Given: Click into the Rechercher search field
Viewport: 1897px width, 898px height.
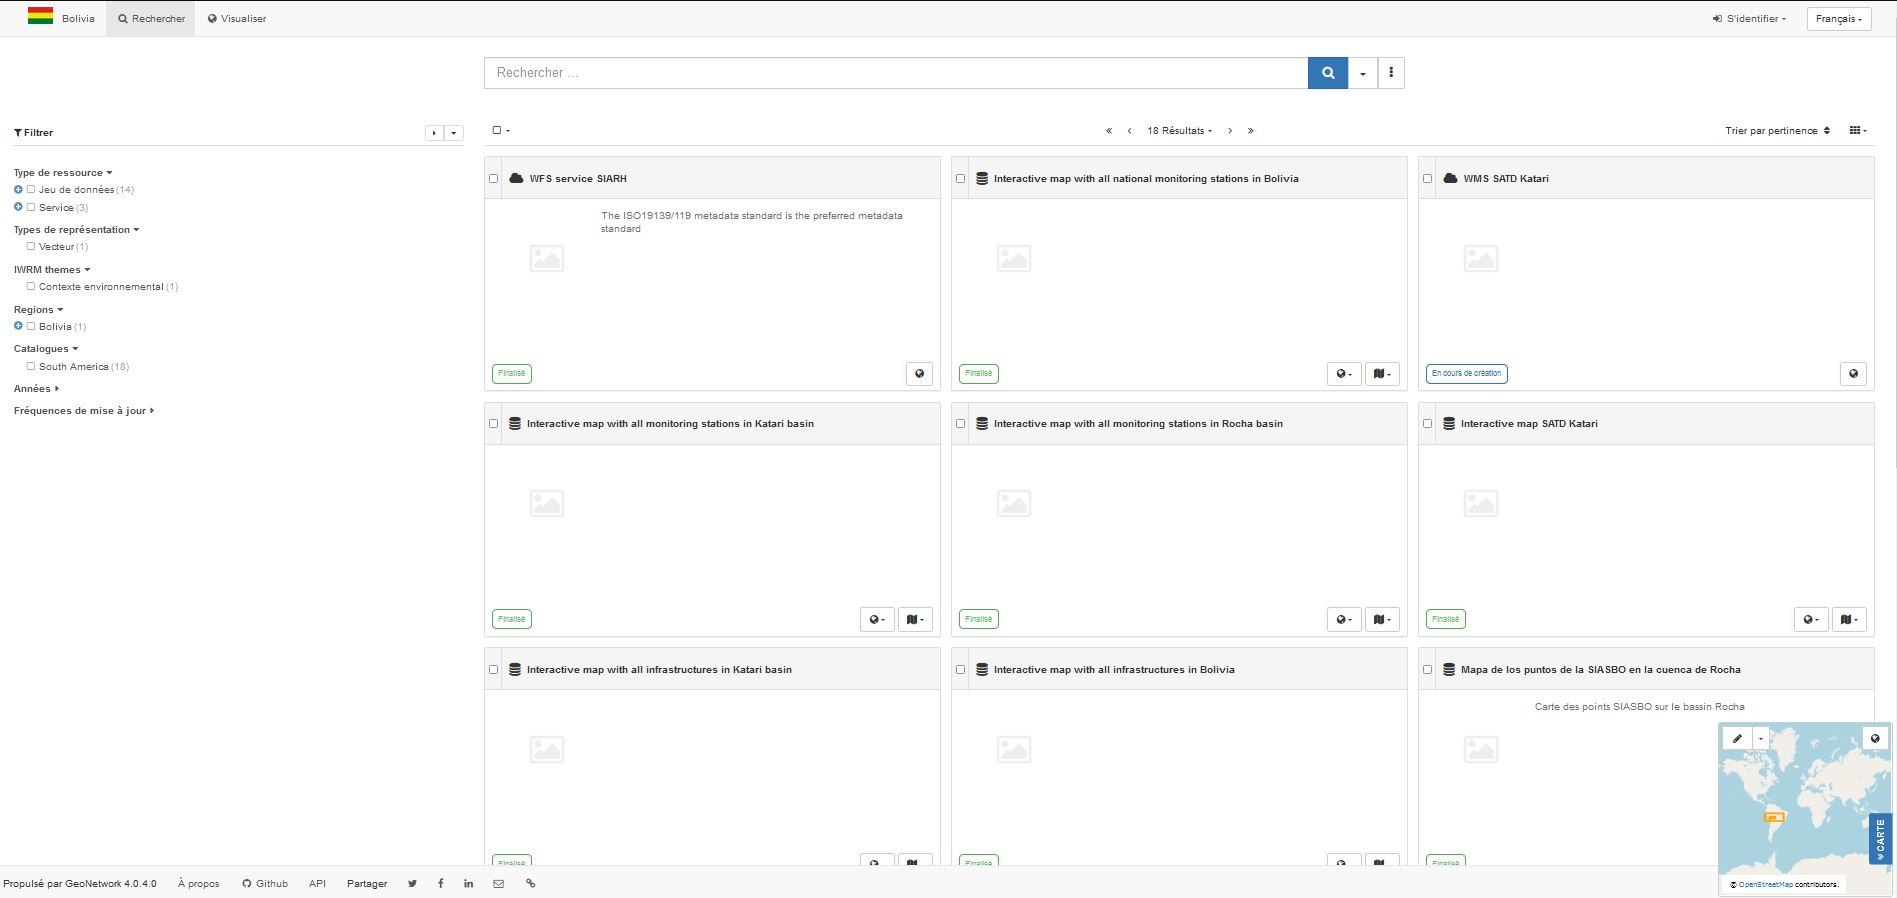Looking at the screenshot, I should tap(895, 73).
